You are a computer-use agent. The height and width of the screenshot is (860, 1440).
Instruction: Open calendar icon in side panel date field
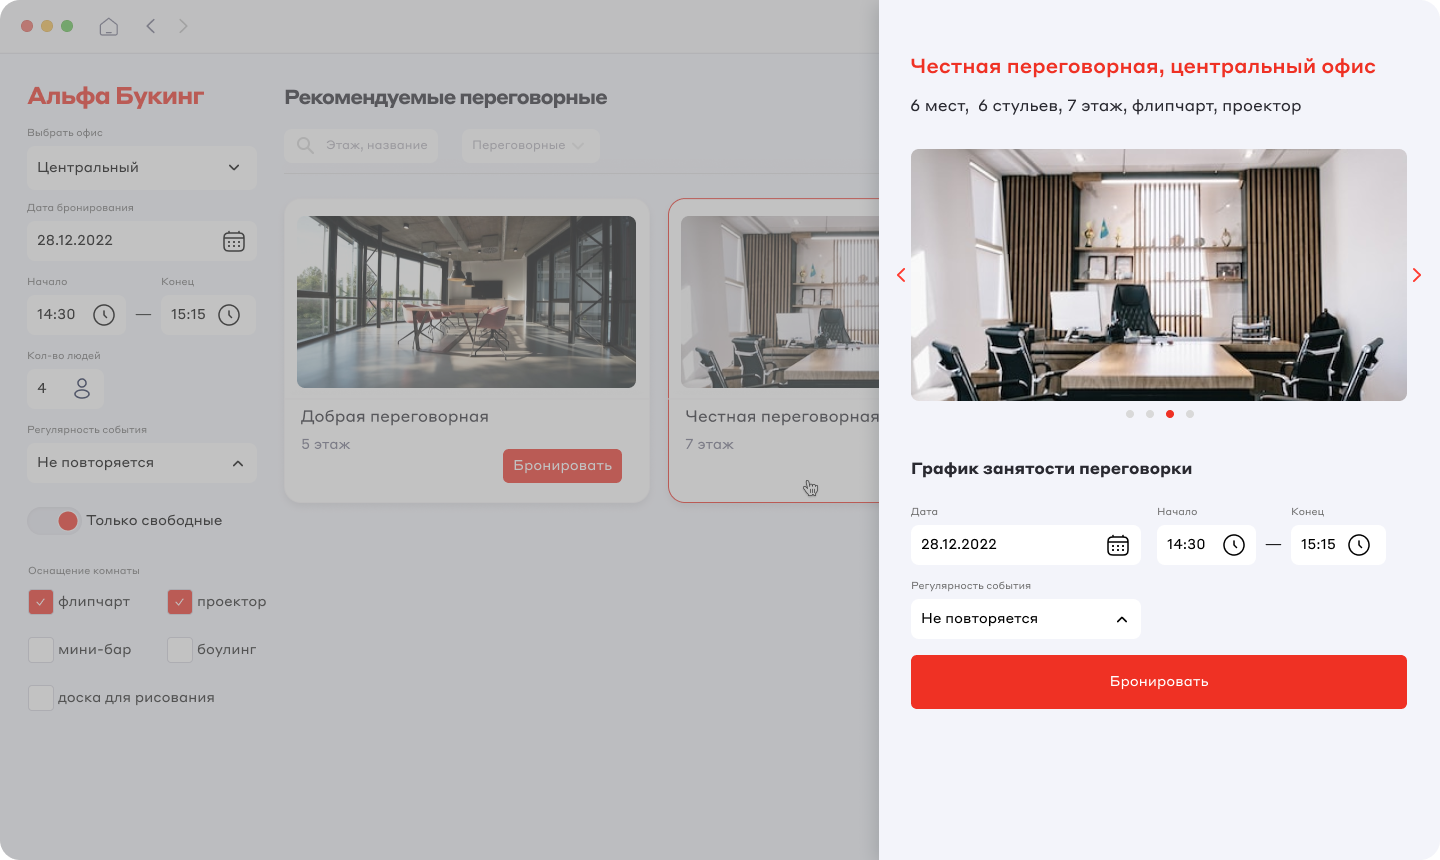coord(1118,545)
